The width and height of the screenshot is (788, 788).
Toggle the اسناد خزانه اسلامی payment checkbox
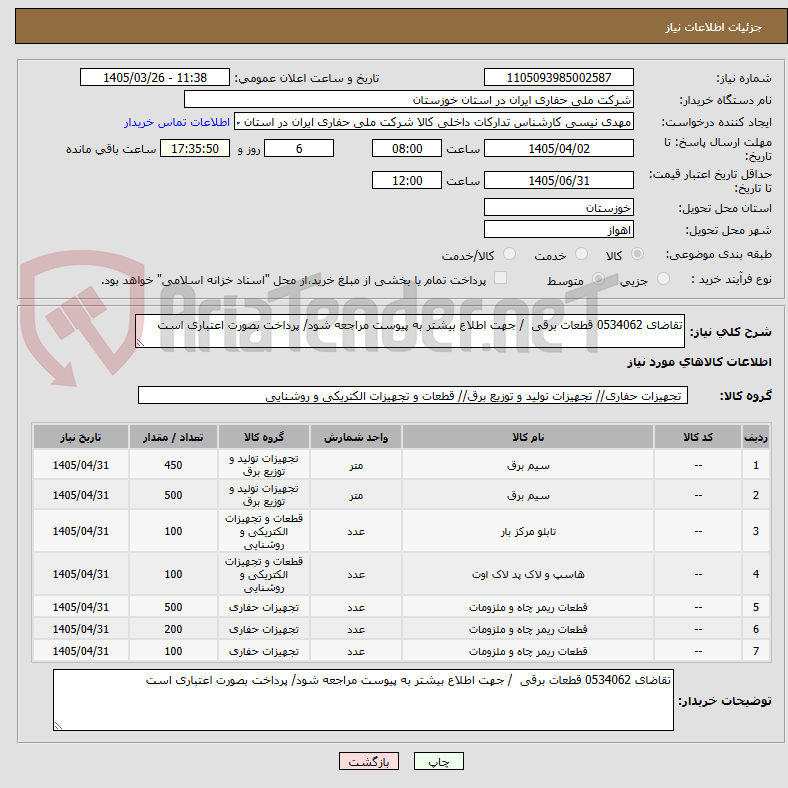pos(500,278)
